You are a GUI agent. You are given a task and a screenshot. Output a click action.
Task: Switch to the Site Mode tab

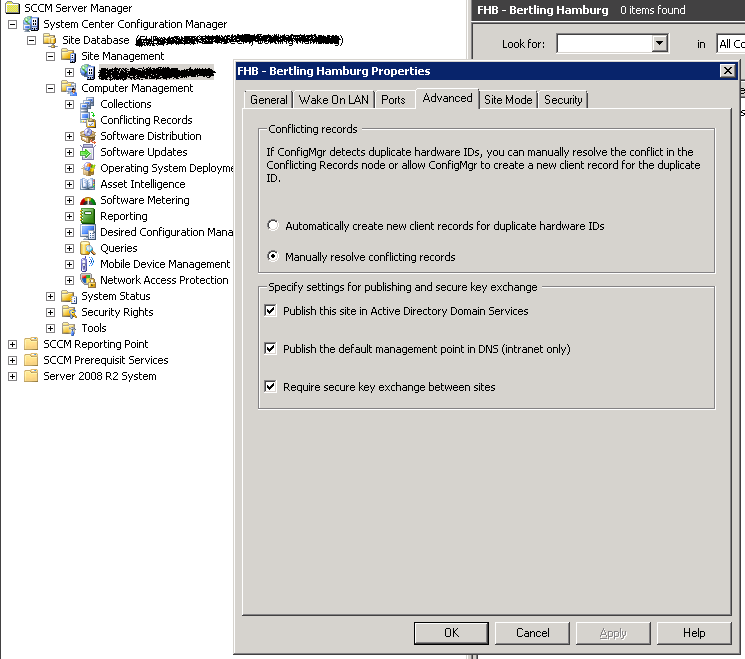(x=508, y=100)
